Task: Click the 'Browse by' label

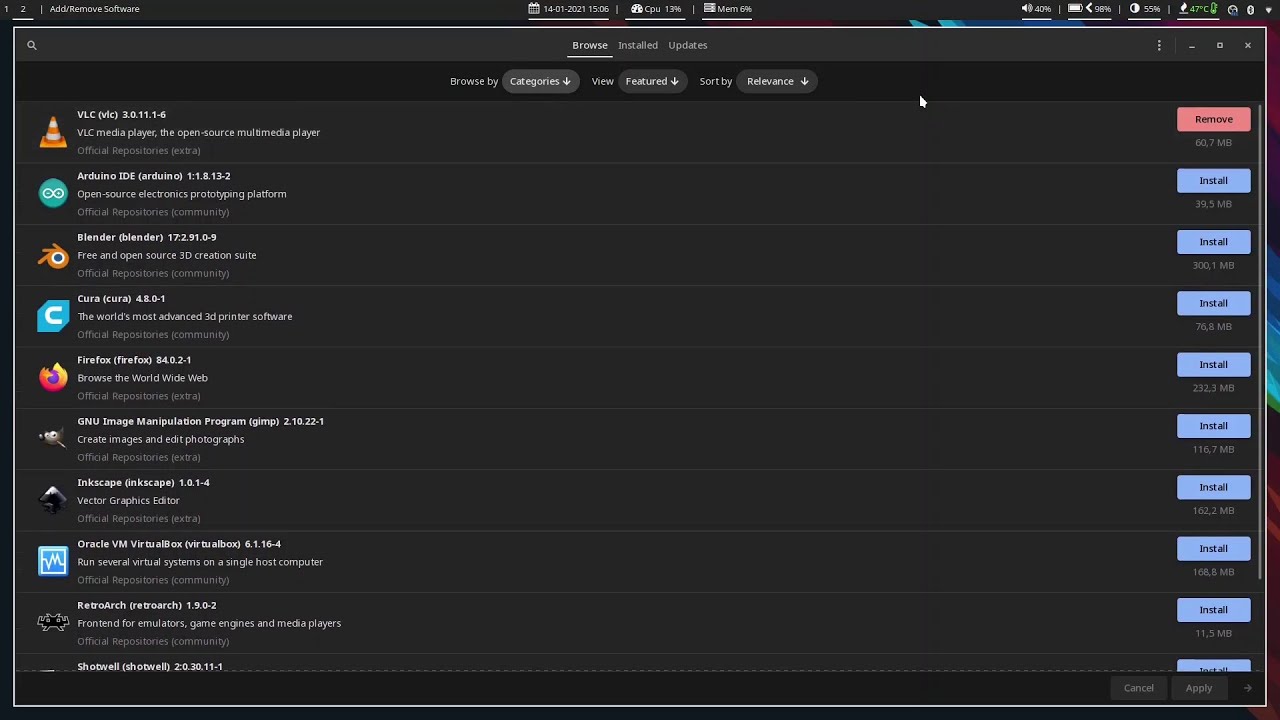Action: (474, 81)
